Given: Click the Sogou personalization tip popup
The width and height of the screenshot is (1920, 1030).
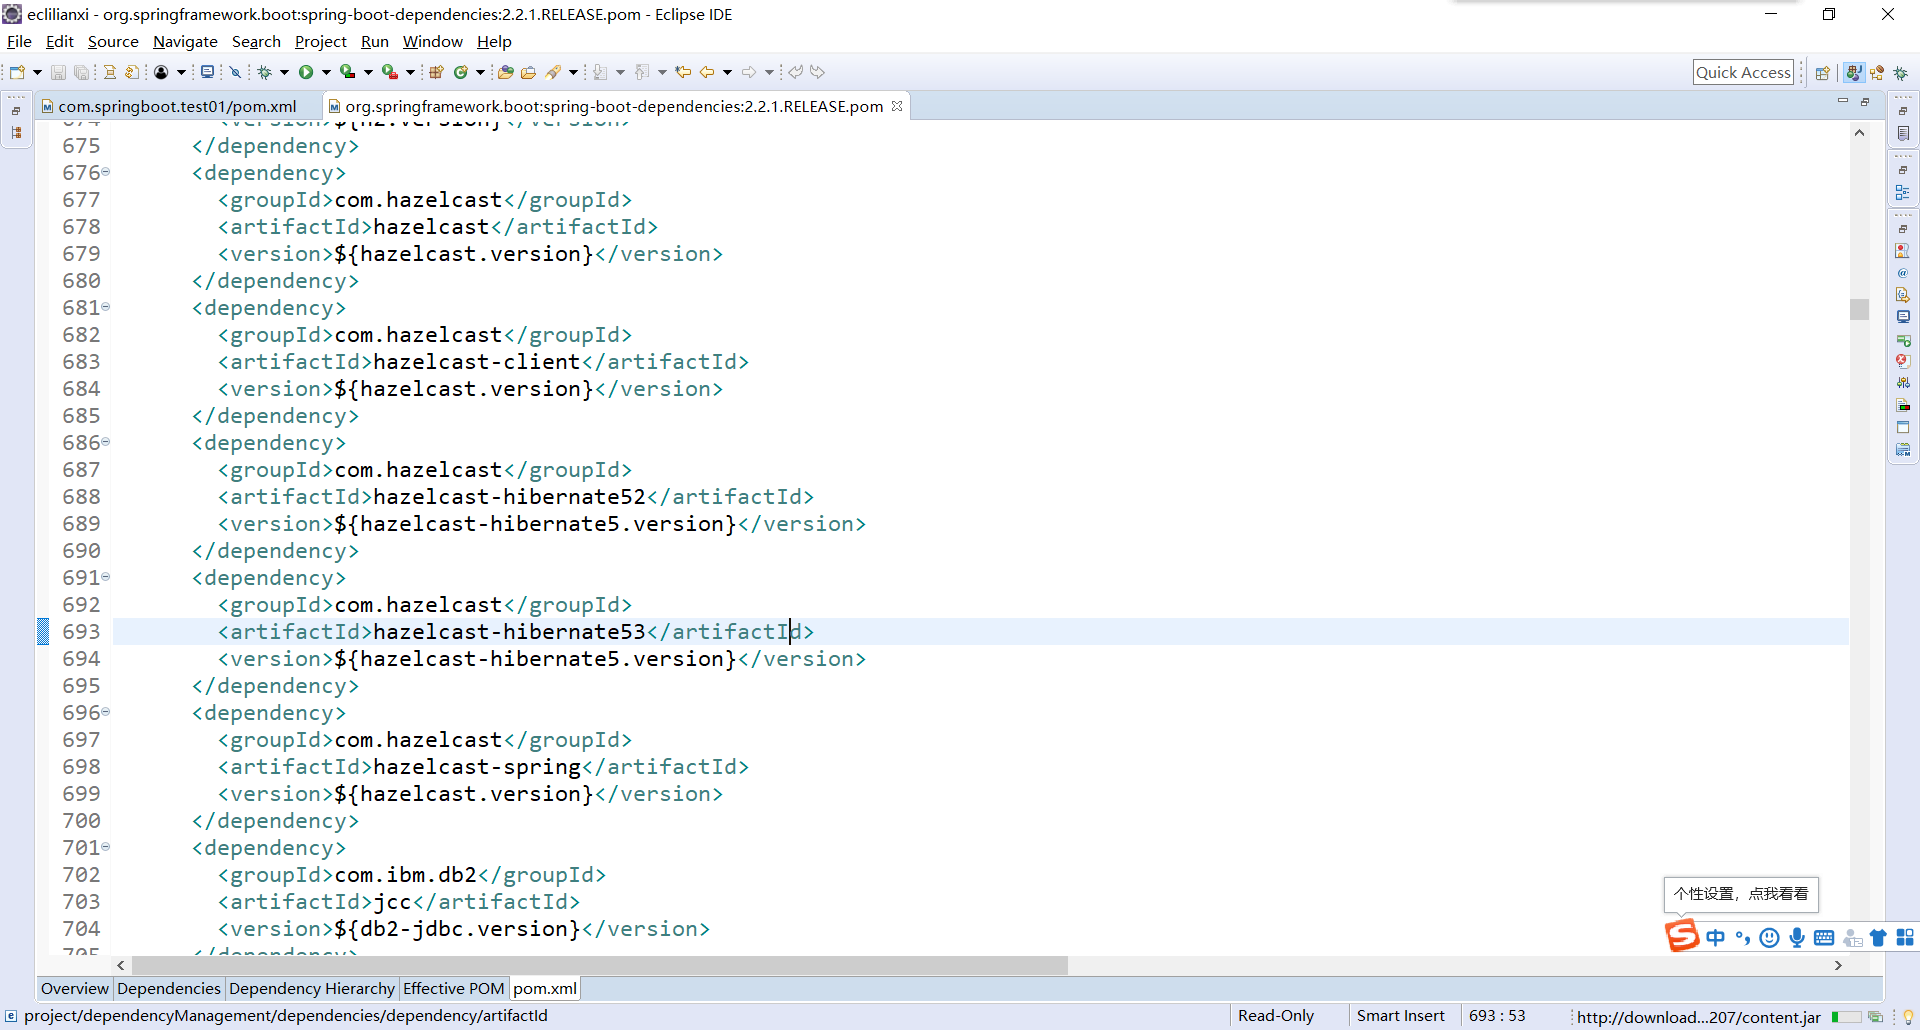Looking at the screenshot, I should [1741, 894].
